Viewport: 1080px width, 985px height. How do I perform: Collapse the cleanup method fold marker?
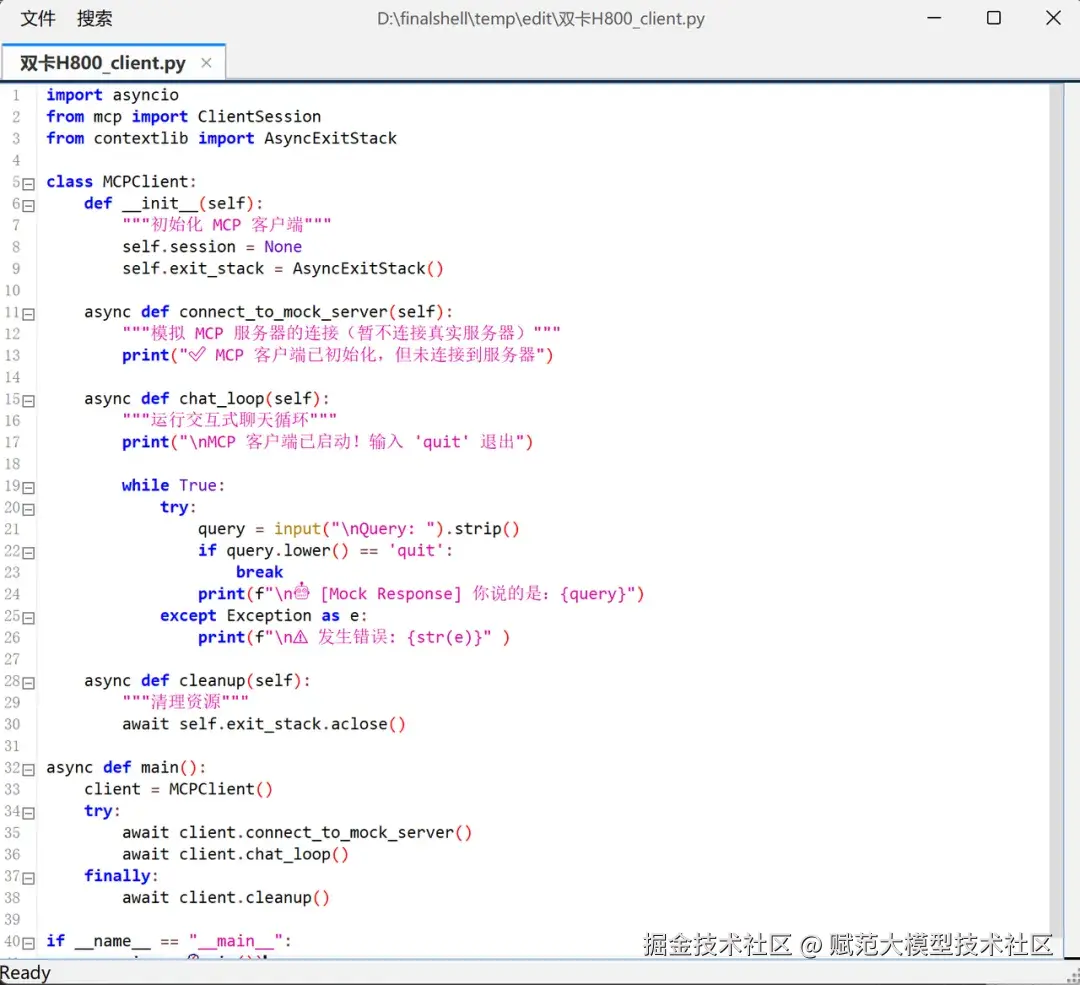click(x=28, y=683)
